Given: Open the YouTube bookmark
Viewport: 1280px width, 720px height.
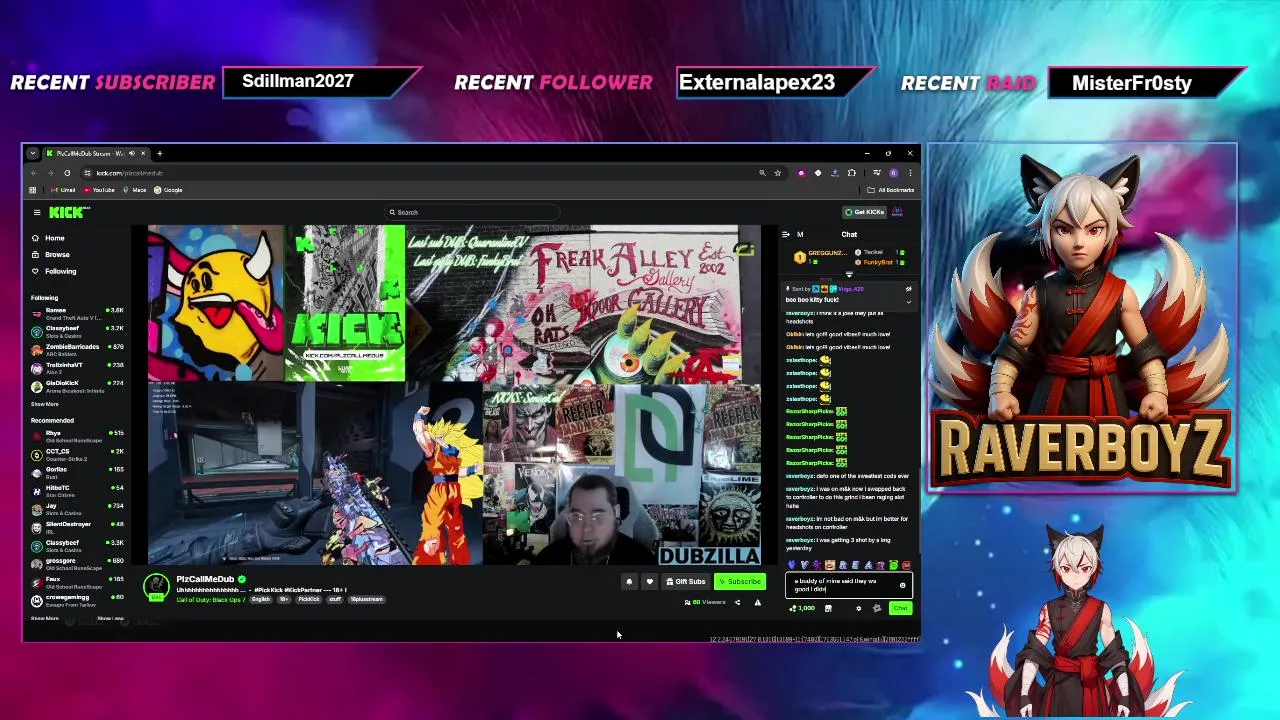Looking at the screenshot, I should [99, 190].
